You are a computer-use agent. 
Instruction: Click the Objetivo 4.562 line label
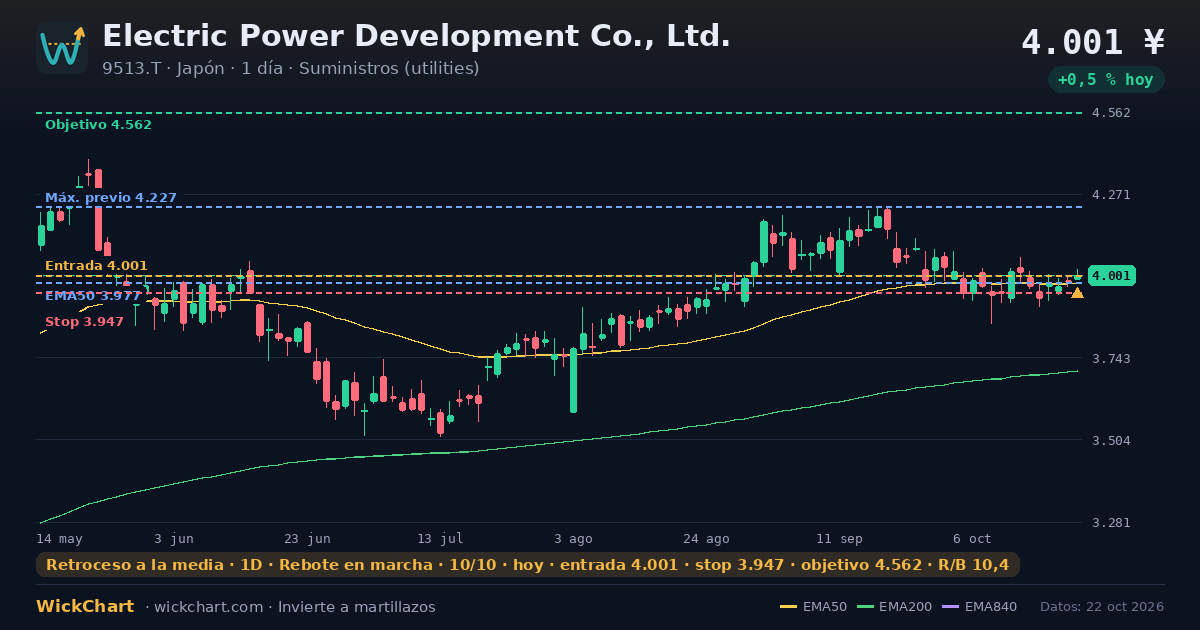click(98, 125)
